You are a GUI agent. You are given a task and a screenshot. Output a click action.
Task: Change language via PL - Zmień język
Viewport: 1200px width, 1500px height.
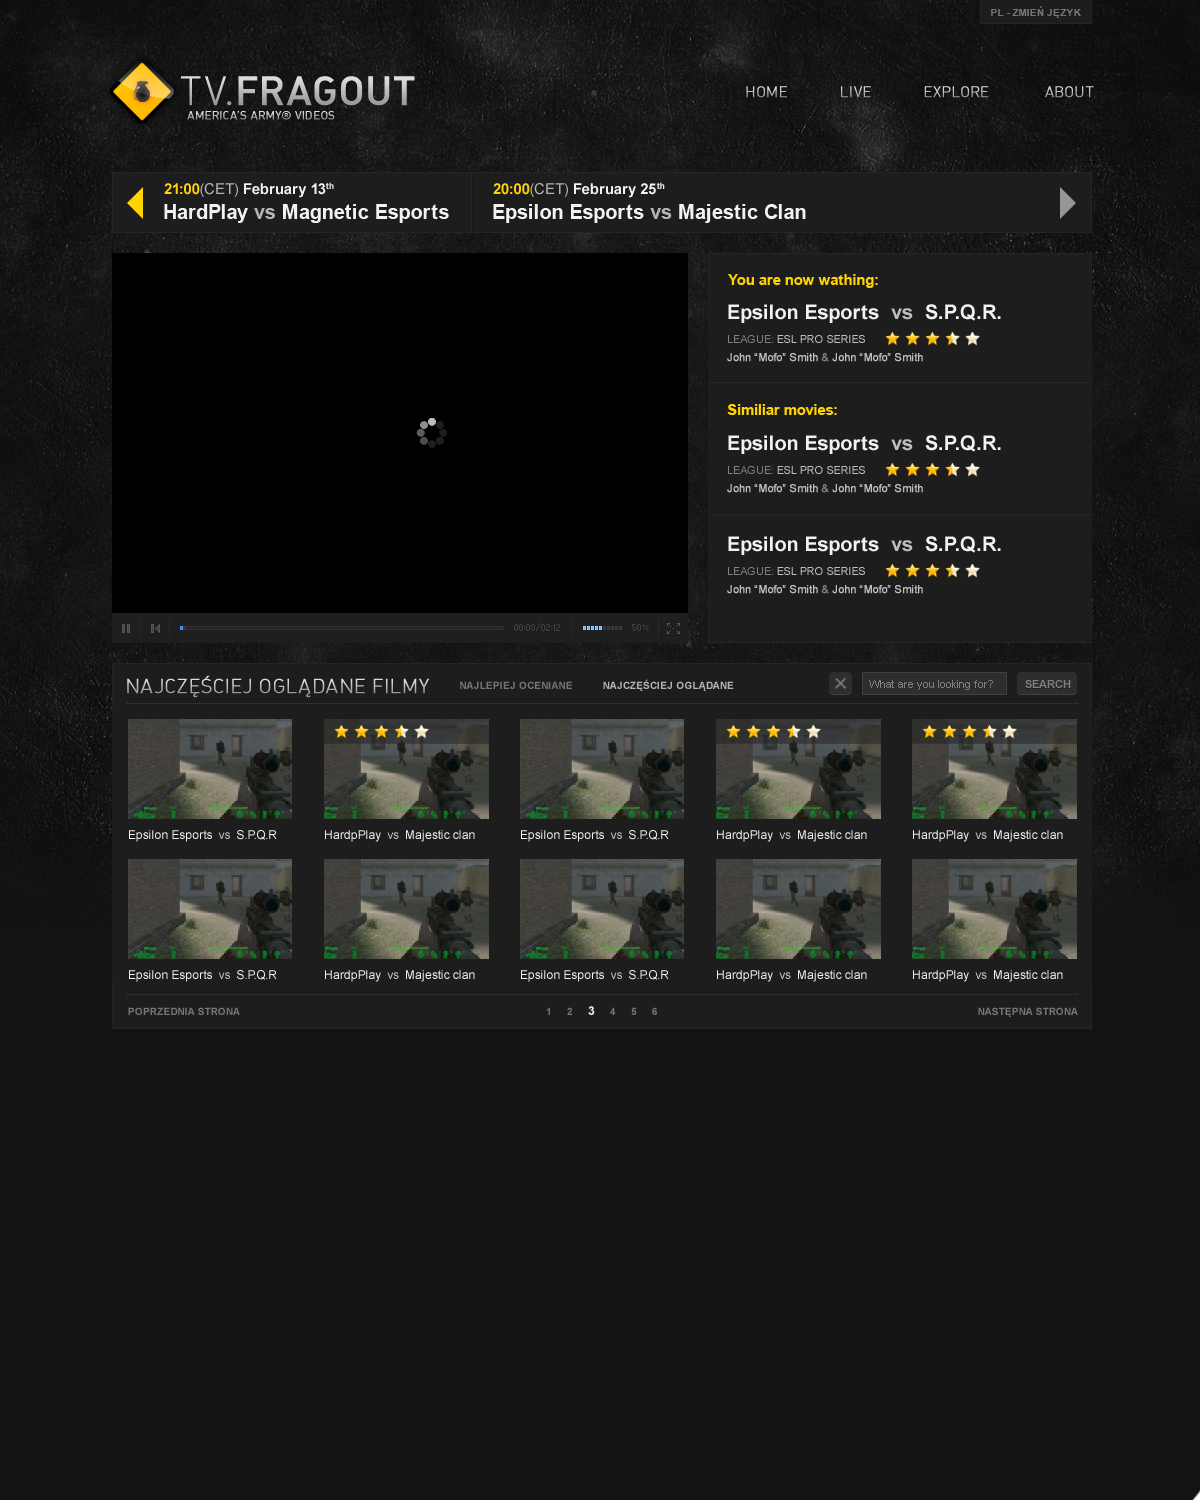point(1035,12)
